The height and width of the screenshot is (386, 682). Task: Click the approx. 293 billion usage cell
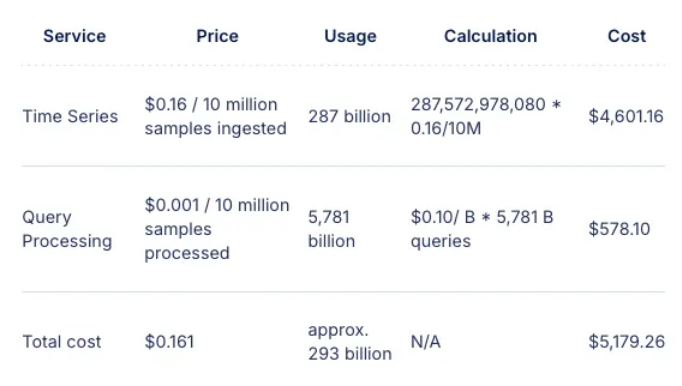pos(350,342)
